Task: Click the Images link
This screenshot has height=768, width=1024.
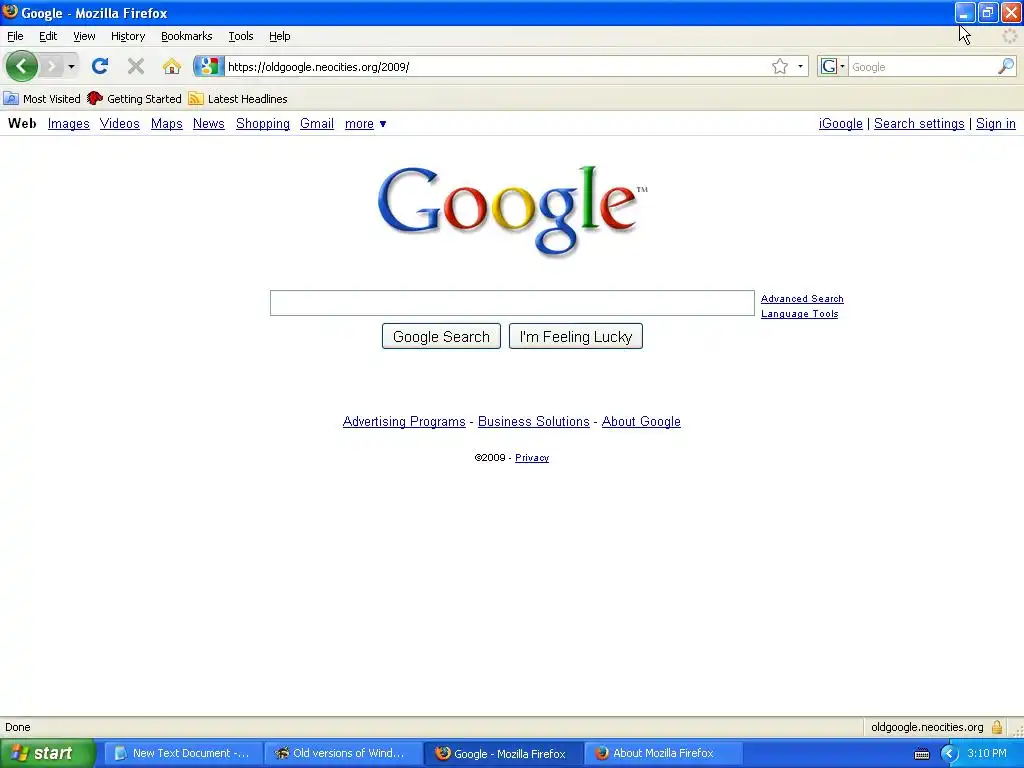Action: click(x=69, y=123)
